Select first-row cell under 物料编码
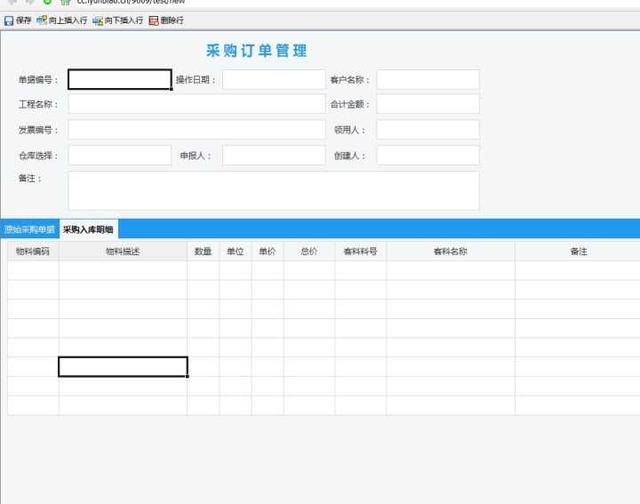Viewport: 640px width, 504px height. click(33, 271)
